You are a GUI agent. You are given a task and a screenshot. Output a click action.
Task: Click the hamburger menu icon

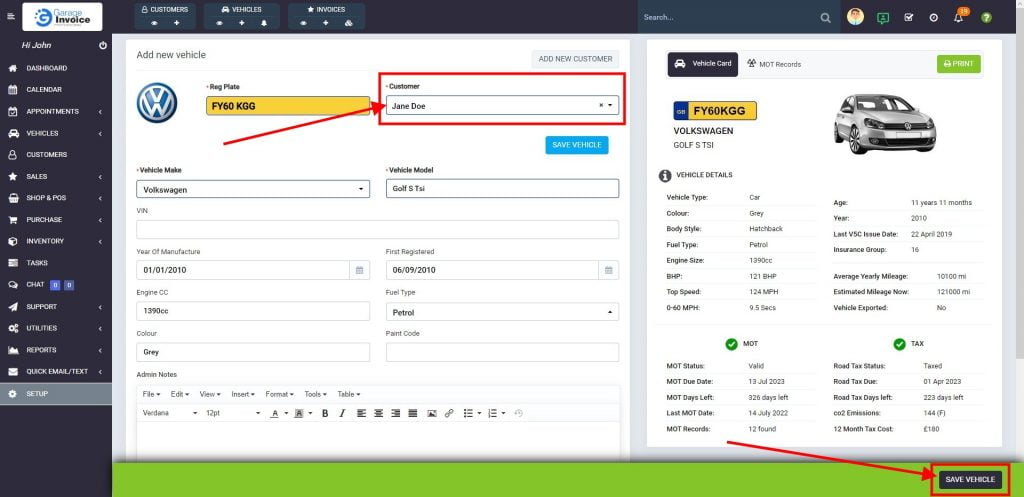pyautogui.click(x=11, y=17)
